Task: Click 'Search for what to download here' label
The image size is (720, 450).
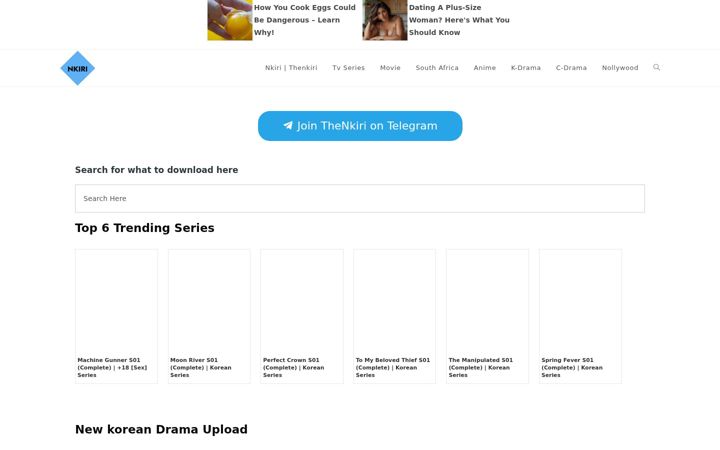Action: [x=157, y=170]
